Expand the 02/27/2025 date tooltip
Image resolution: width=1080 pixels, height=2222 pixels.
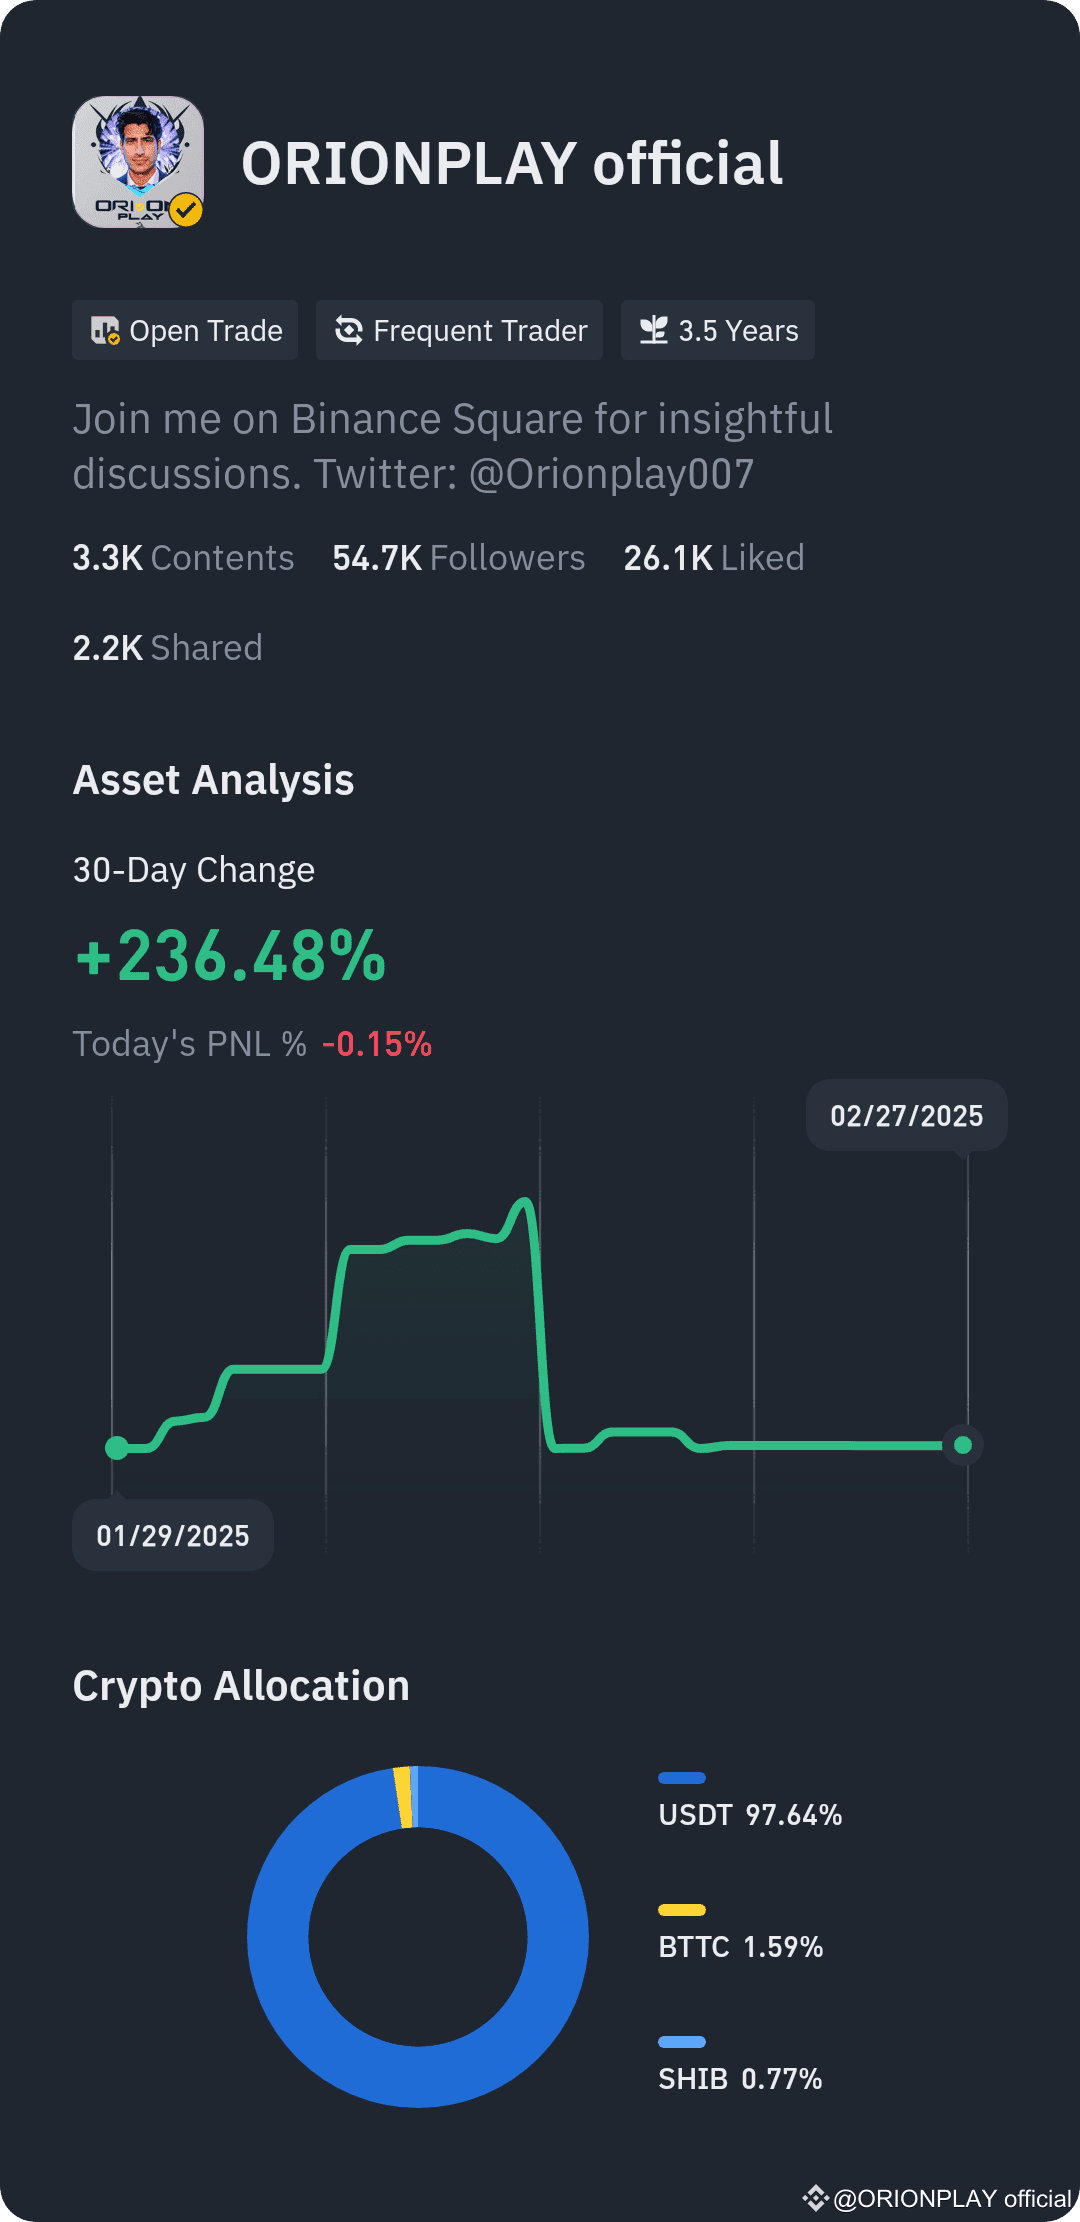tap(906, 1115)
